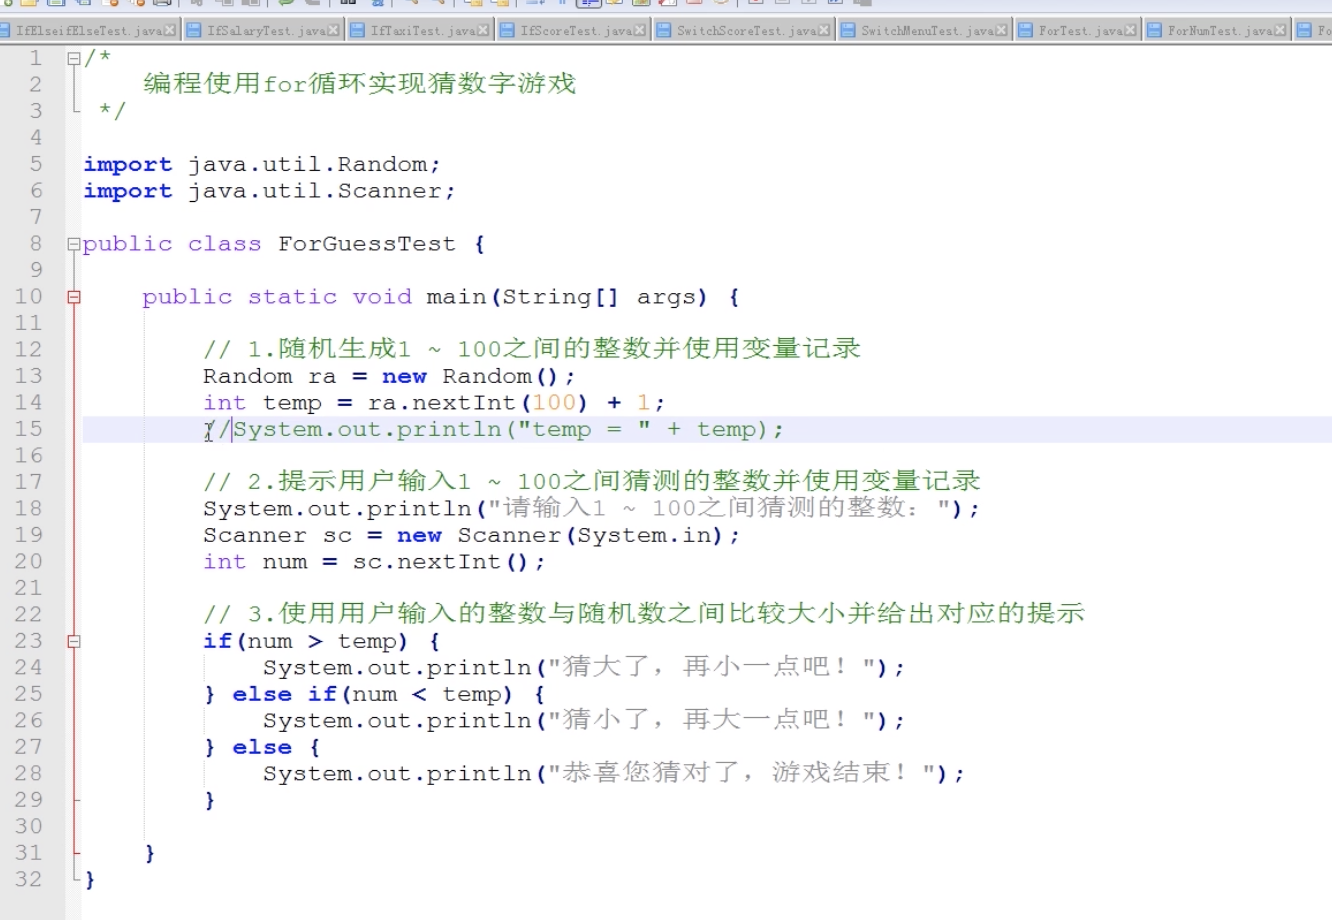The height and width of the screenshot is (920, 1332).
Task: Open the IfScoreTest.java tab
Action: 573,31
